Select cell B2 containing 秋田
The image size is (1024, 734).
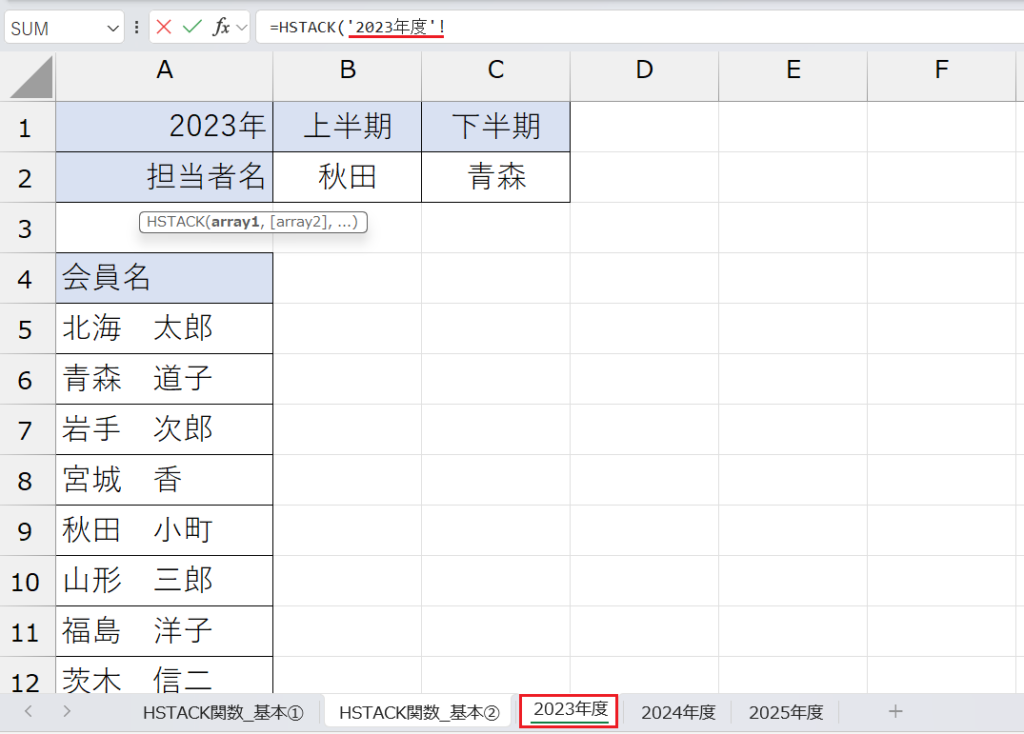click(347, 177)
